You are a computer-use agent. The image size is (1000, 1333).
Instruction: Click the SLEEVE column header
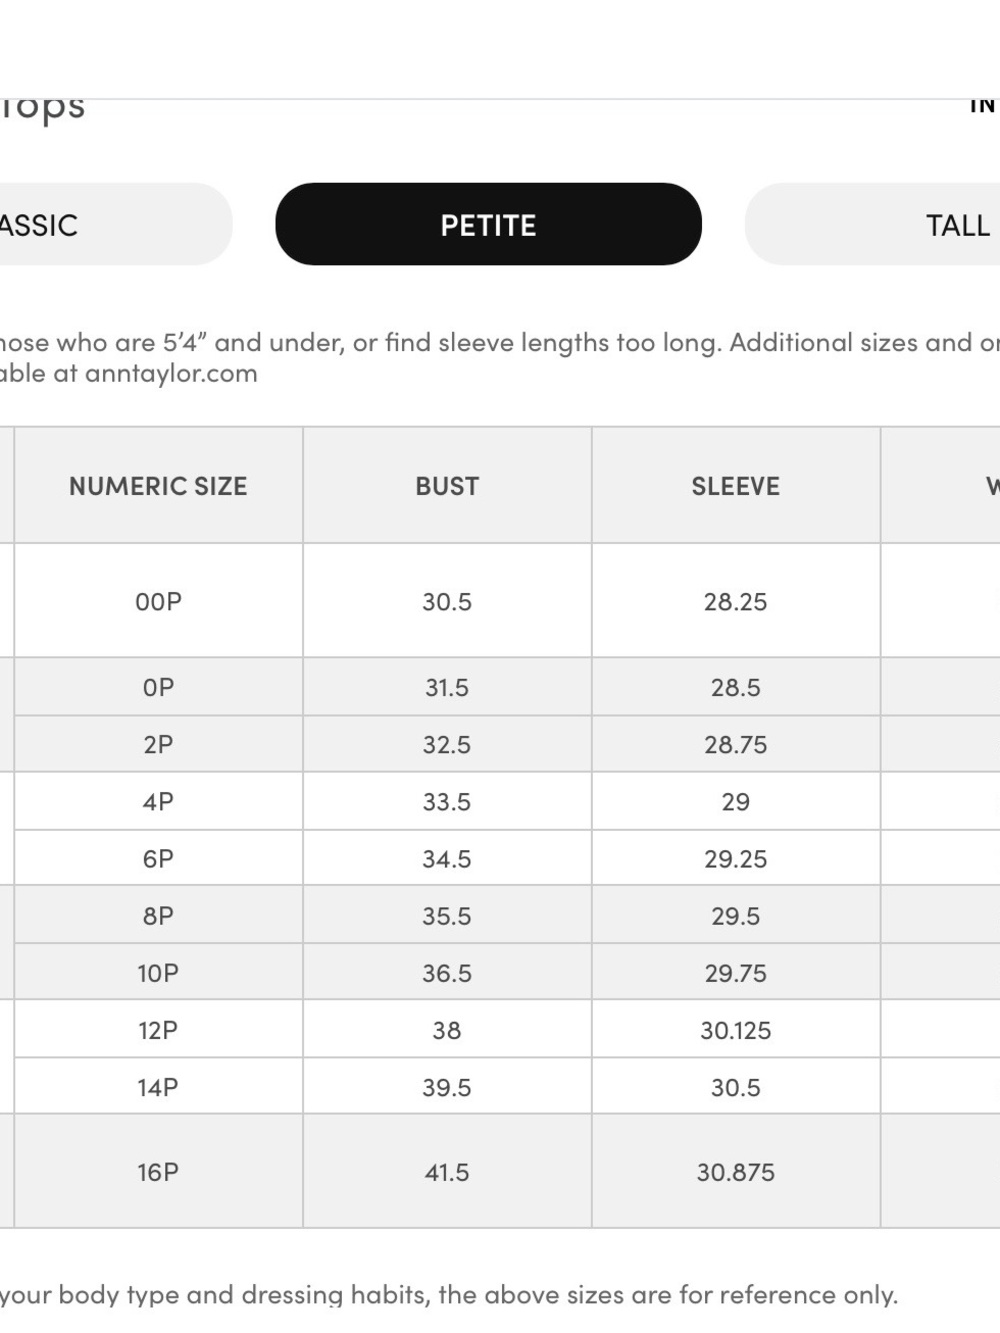pos(736,486)
